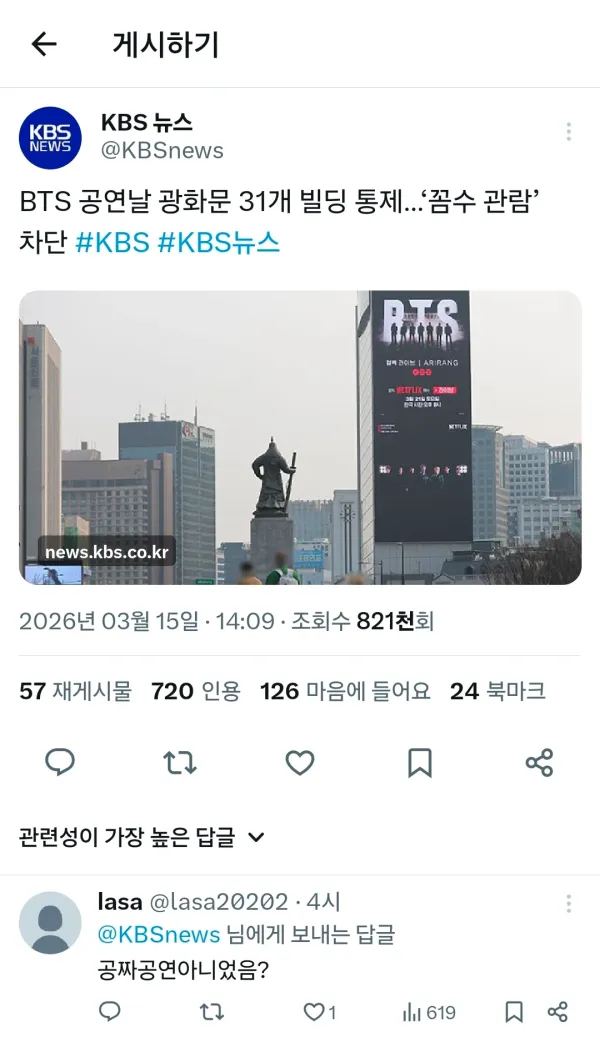Bookmark the KBS News post
600x1037 pixels.
click(419, 763)
